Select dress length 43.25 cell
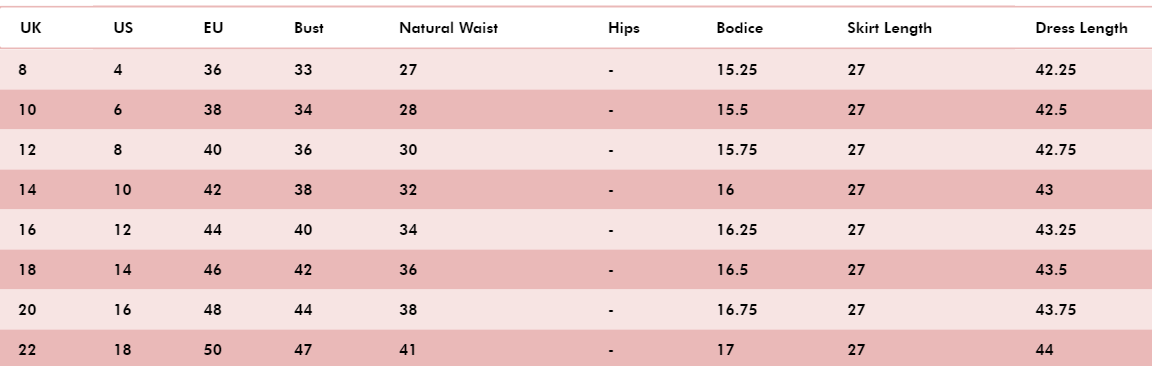This screenshot has height=366, width=1152. (1056, 230)
